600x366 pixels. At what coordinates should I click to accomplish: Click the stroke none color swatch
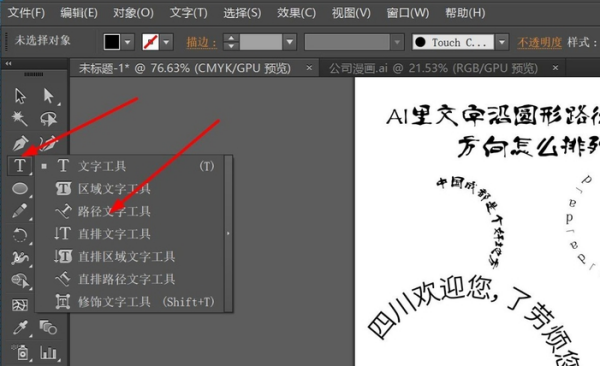tap(150, 42)
